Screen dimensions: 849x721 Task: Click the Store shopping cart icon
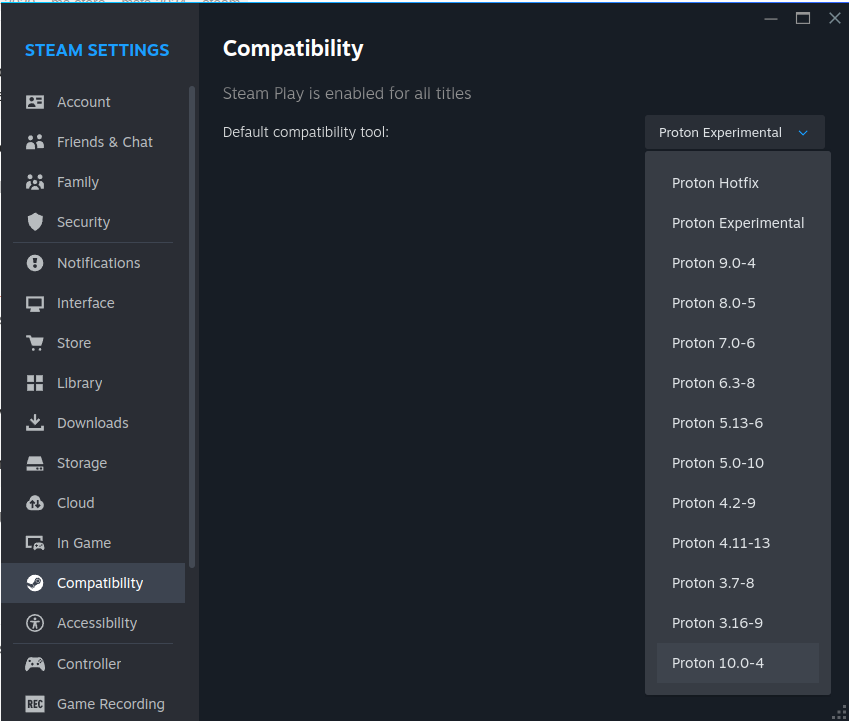[x=35, y=343]
